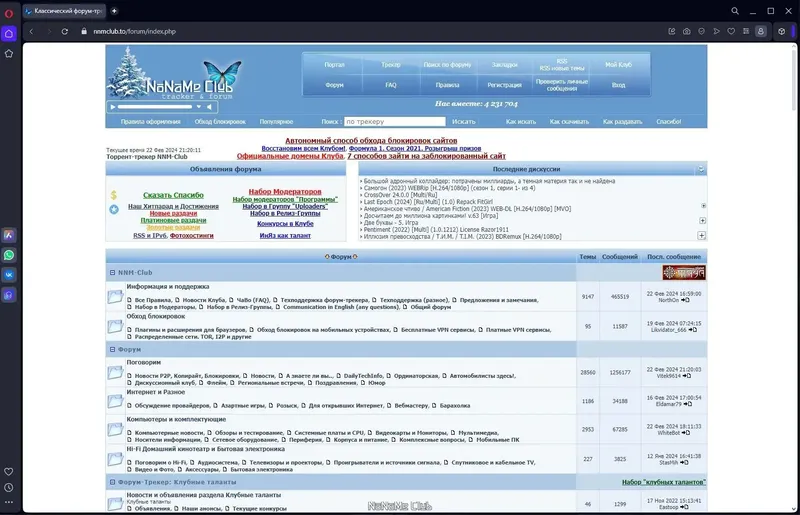Collapse the Форум category section
800x515 pixels.
pos(112,350)
